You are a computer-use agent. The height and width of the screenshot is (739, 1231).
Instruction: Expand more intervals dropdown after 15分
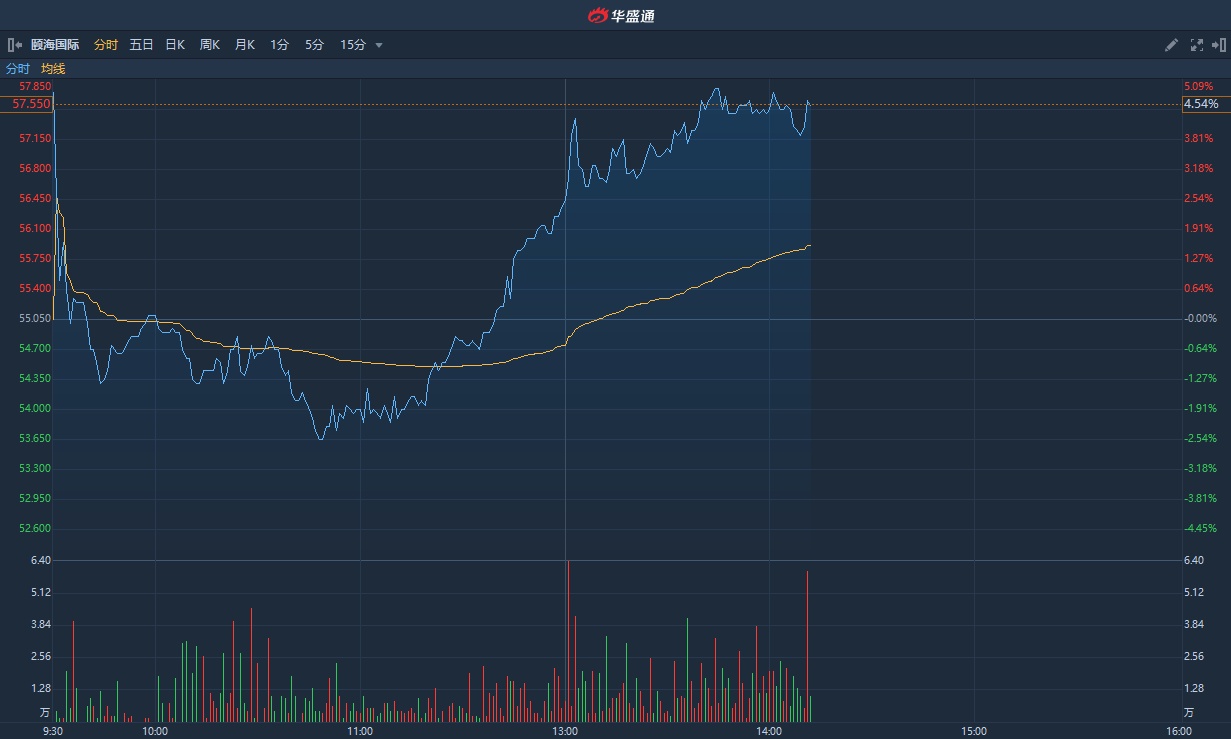[379, 45]
